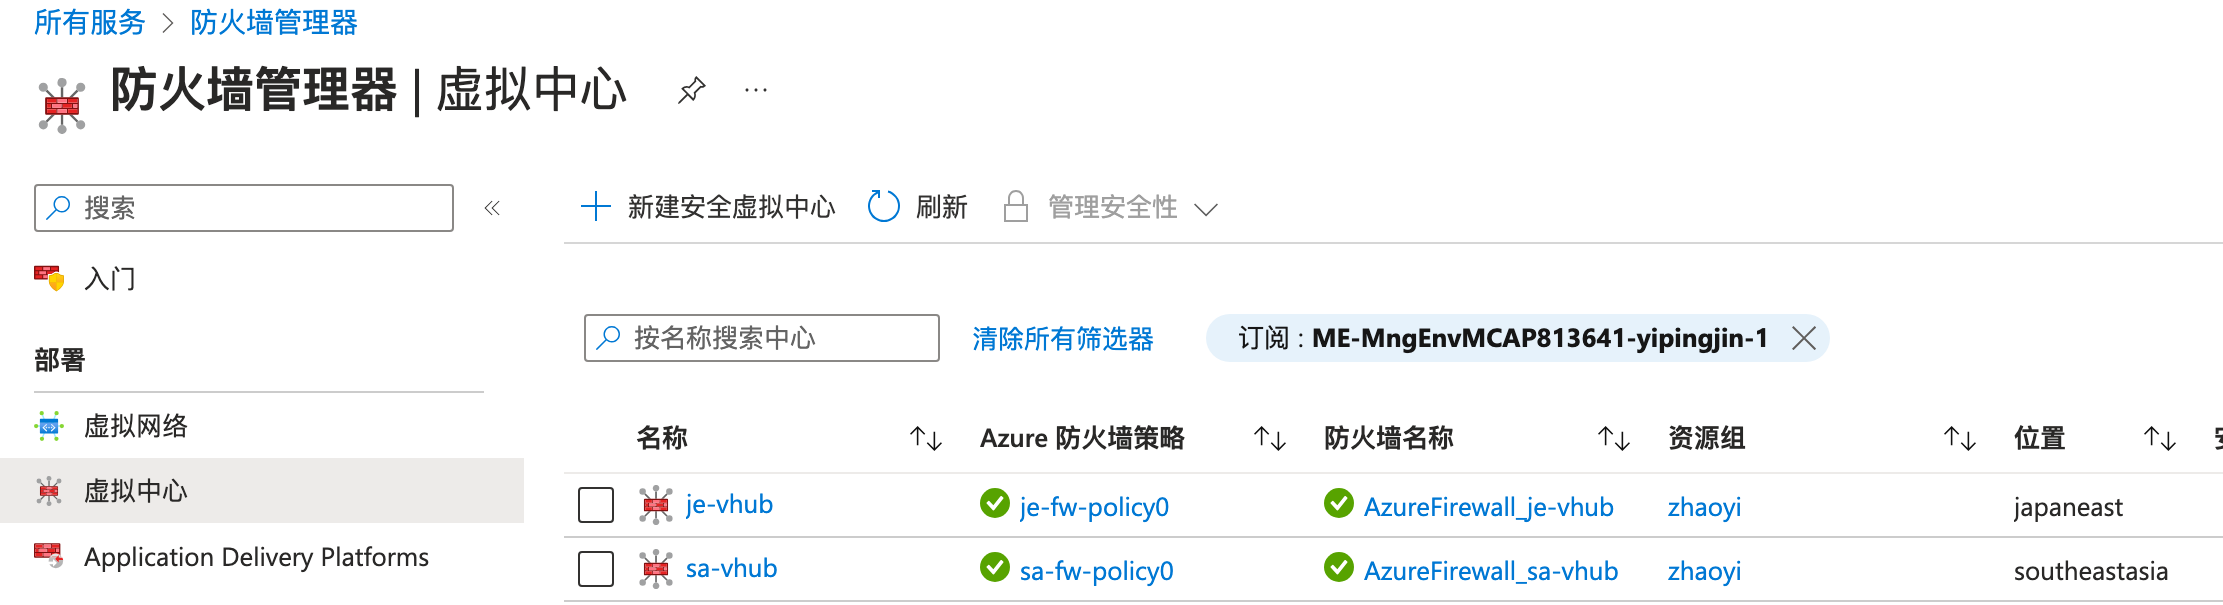Click 名称 column header text
The height and width of the screenshot is (605, 2223).
tap(662, 438)
